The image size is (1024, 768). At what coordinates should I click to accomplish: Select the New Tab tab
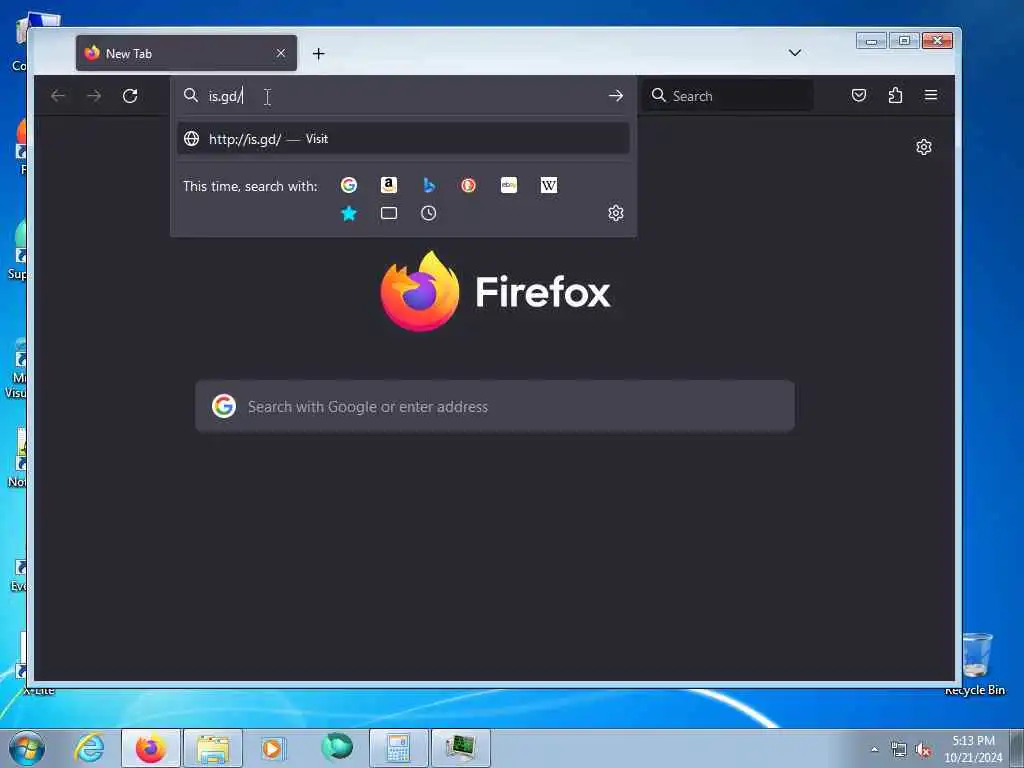(186, 54)
